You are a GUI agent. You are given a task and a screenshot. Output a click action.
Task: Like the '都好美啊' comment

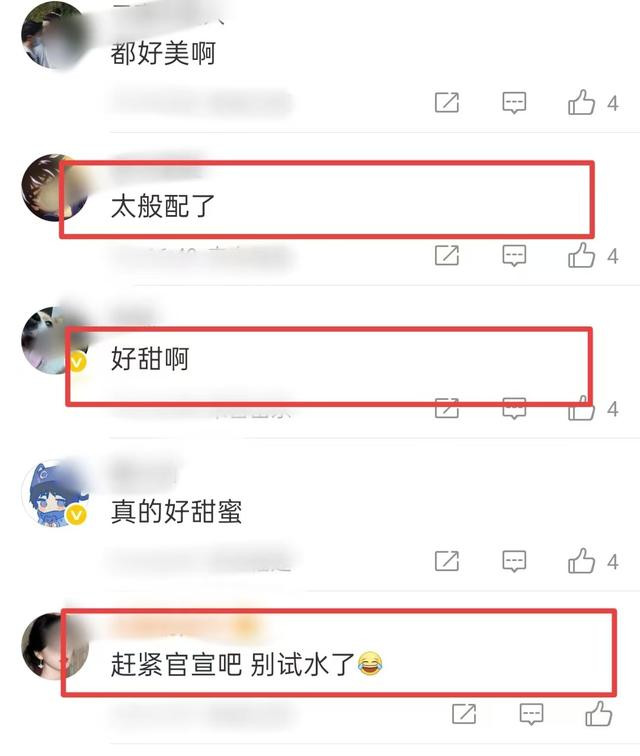[581, 102]
